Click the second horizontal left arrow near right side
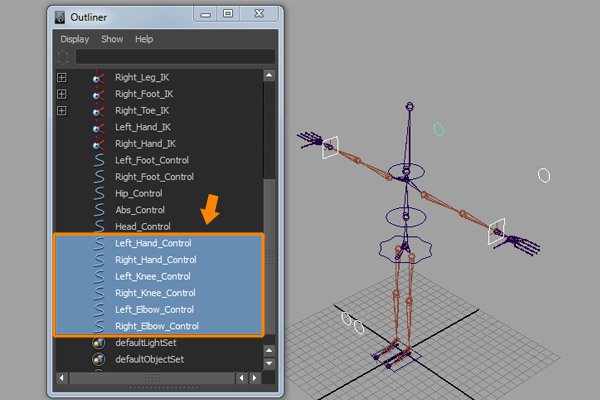Screen dimensions: 600x400 click(x=241, y=378)
